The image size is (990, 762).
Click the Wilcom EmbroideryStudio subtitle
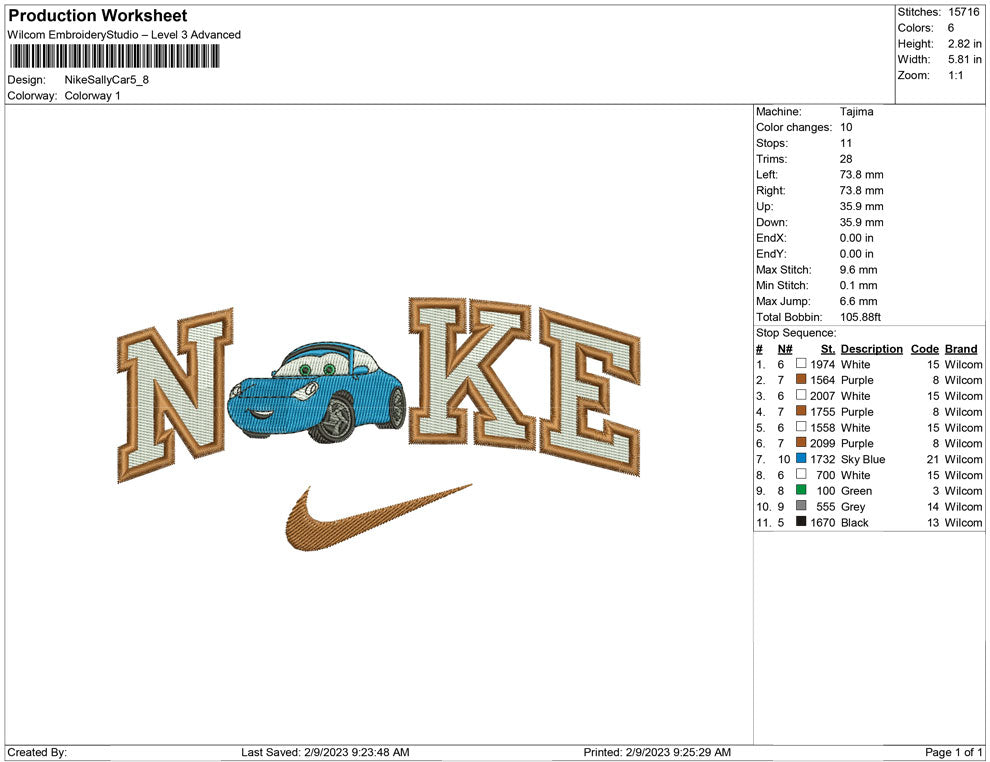tap(124, 35)
